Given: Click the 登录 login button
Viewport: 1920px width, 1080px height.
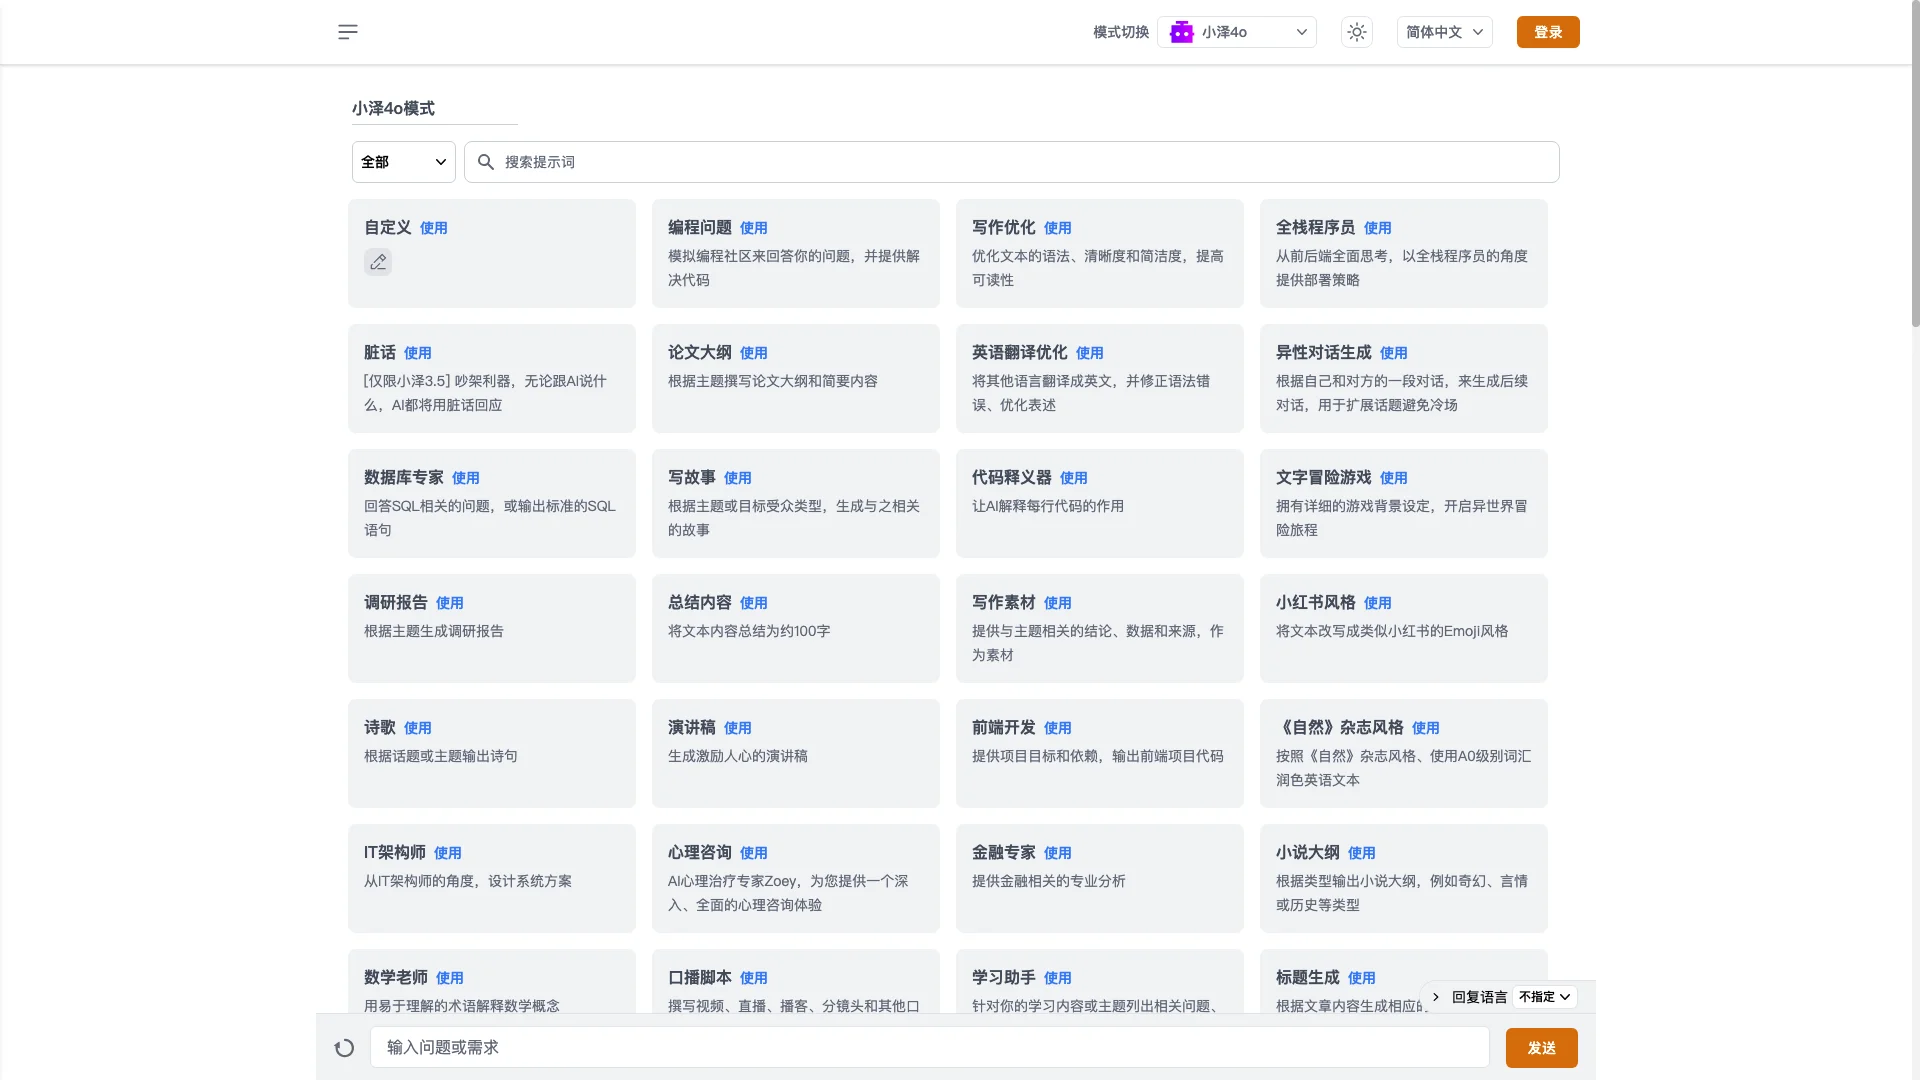Looking at the screenshot, I should 1548,32.
